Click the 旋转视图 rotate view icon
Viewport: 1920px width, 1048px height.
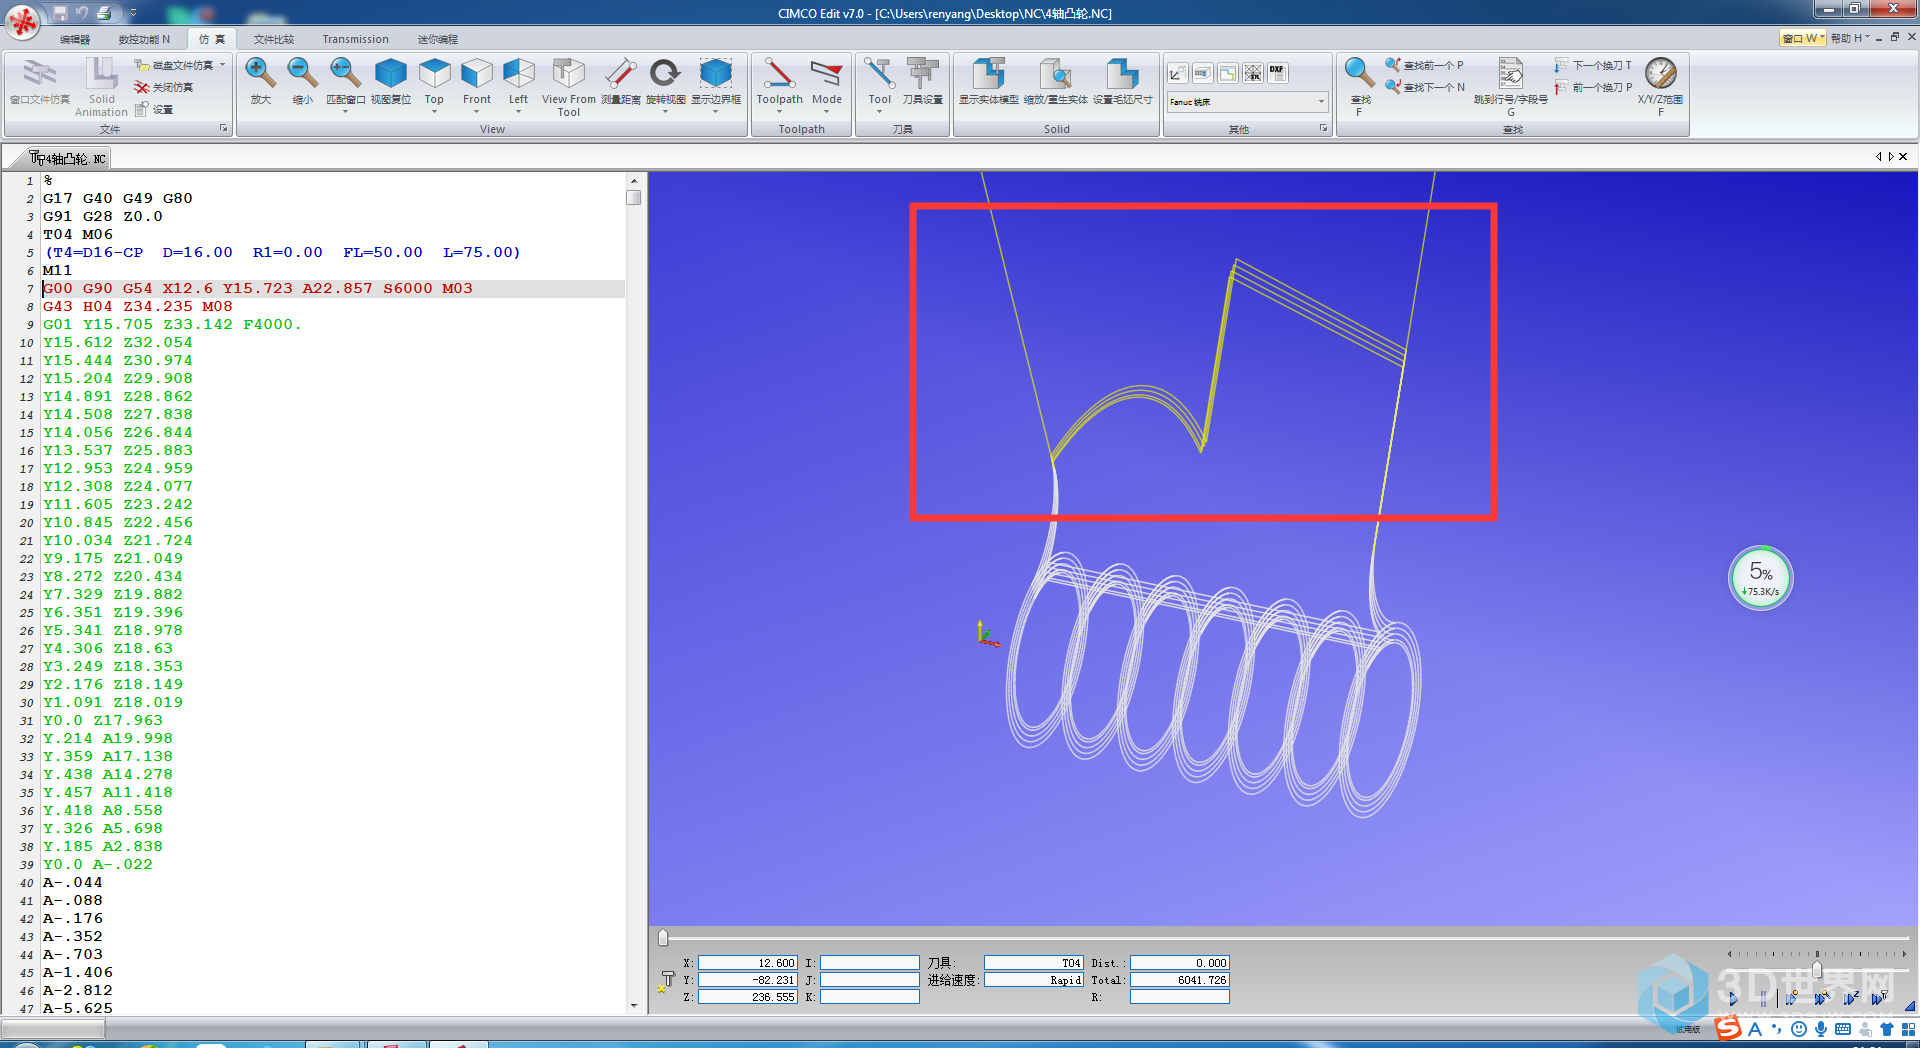(x=665, y=74)
